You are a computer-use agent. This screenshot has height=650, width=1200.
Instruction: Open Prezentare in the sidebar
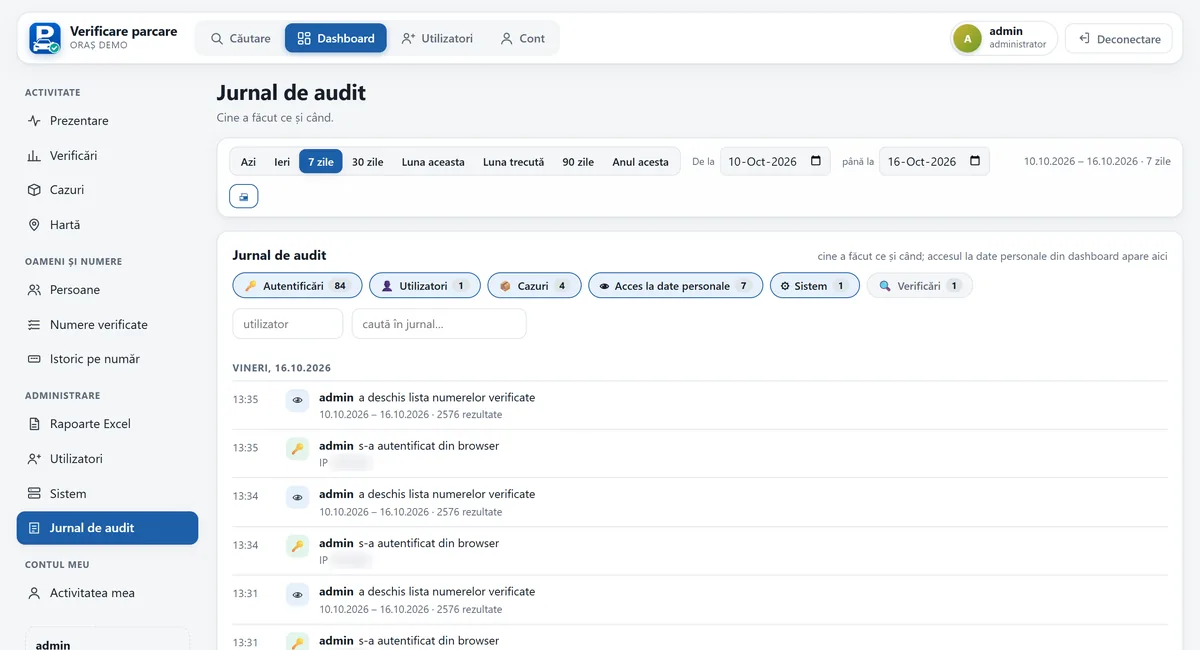click(107, 121)
